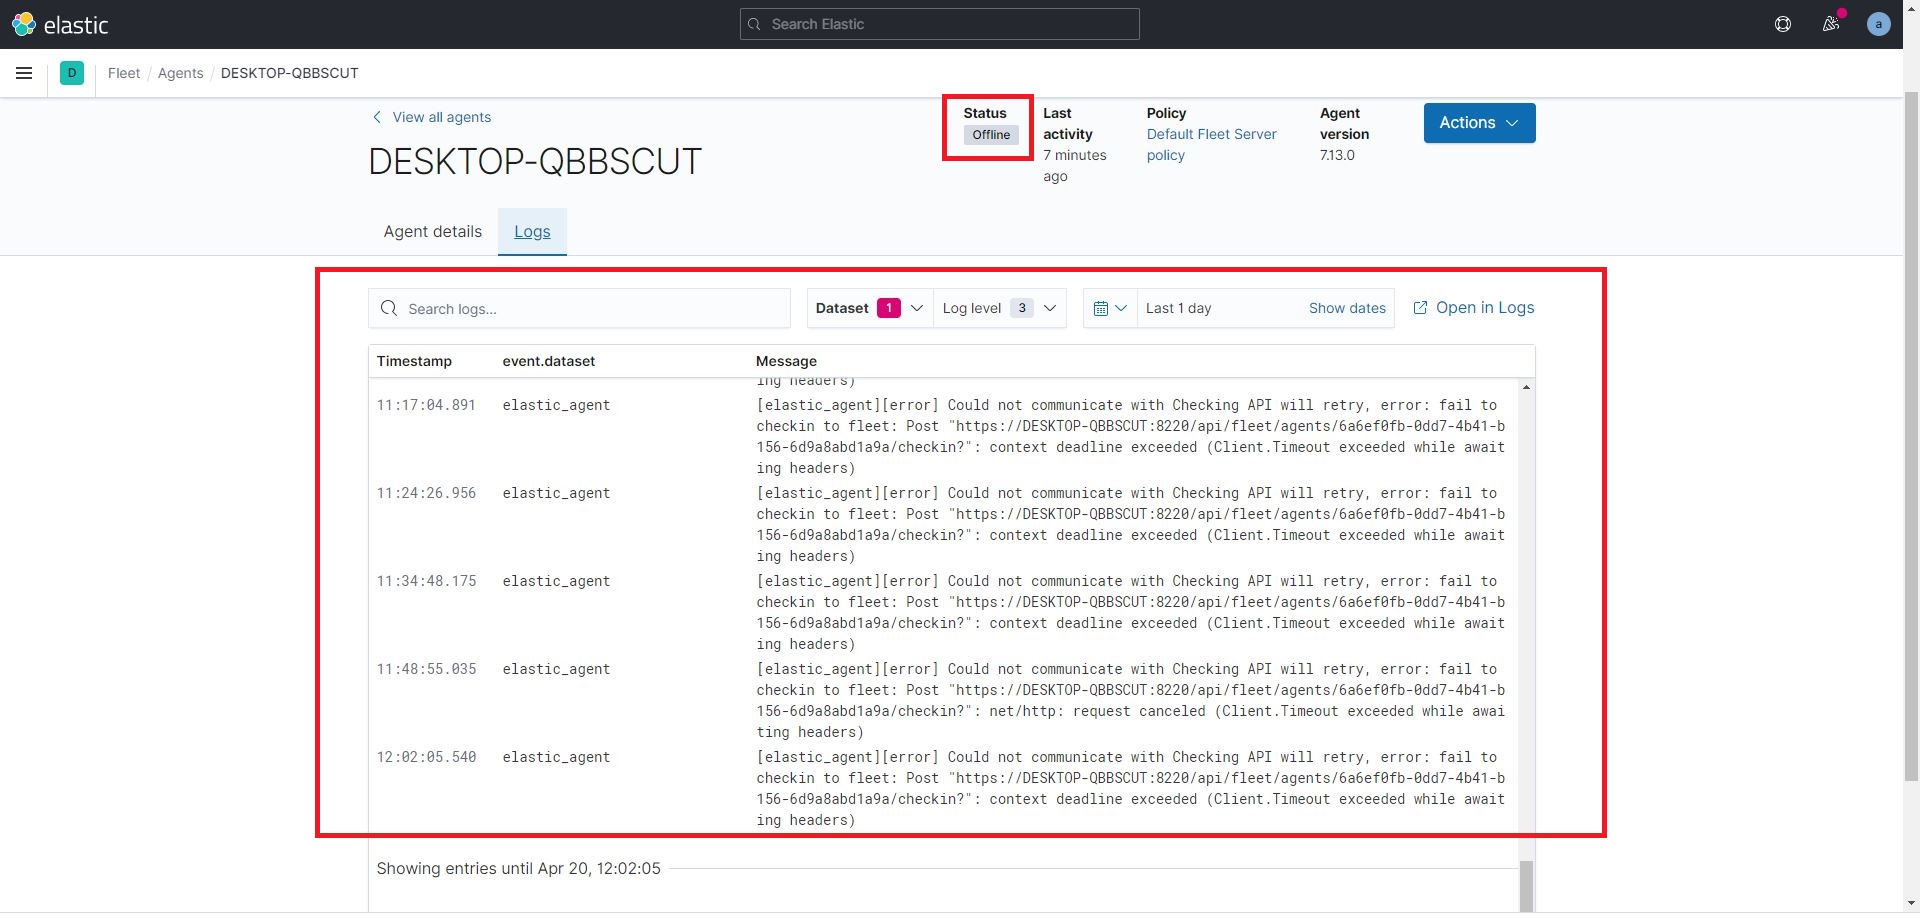
Task: Open the hamburger navigation menu
Action: [24, 73]
